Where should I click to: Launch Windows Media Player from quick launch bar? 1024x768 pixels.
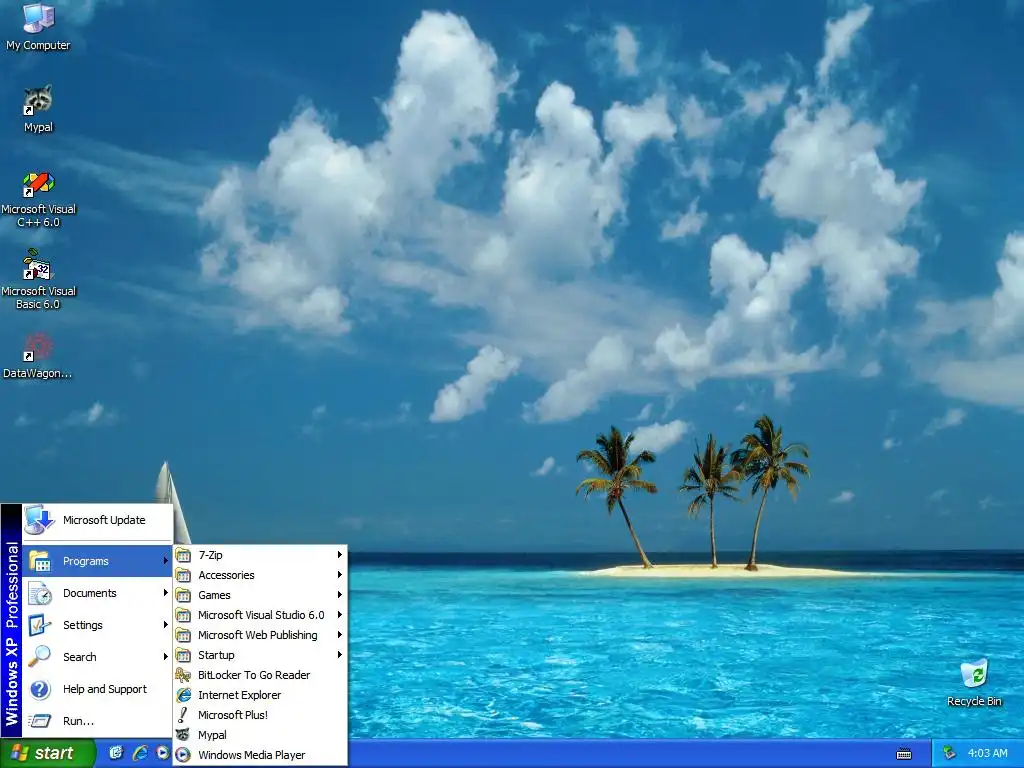point(162,753)
